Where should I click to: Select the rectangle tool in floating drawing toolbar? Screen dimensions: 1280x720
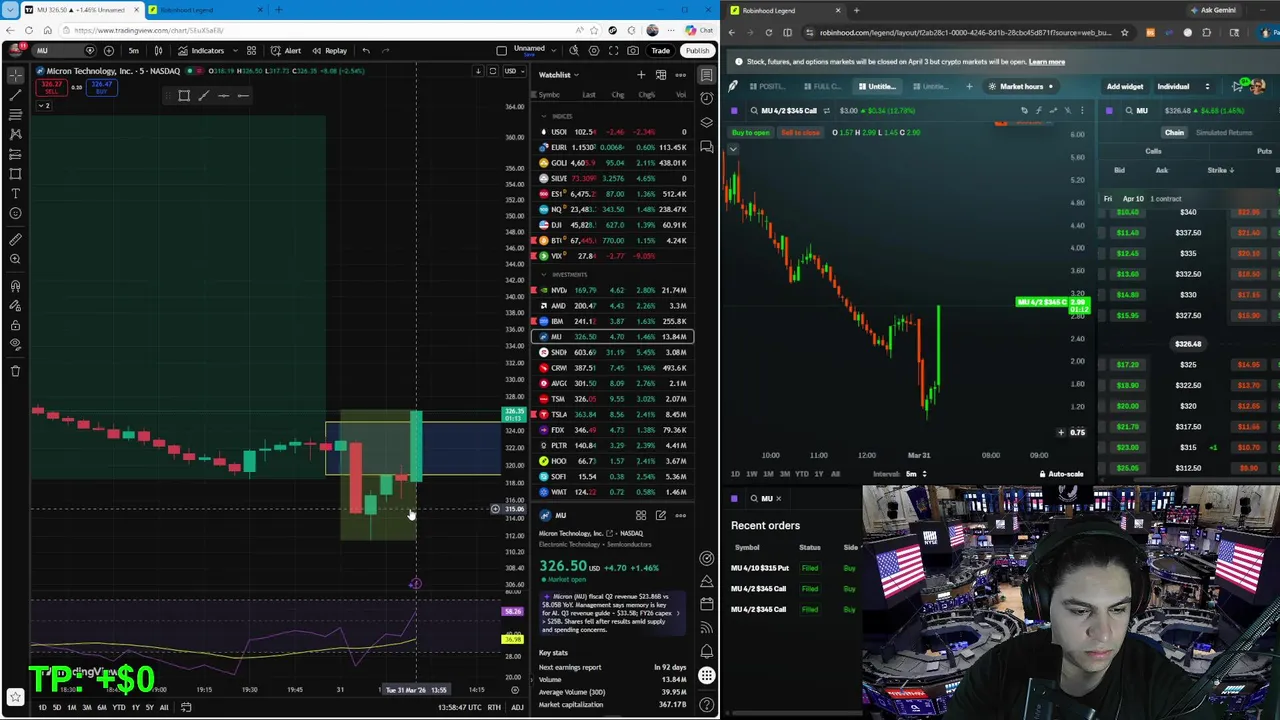click(184, 96)
